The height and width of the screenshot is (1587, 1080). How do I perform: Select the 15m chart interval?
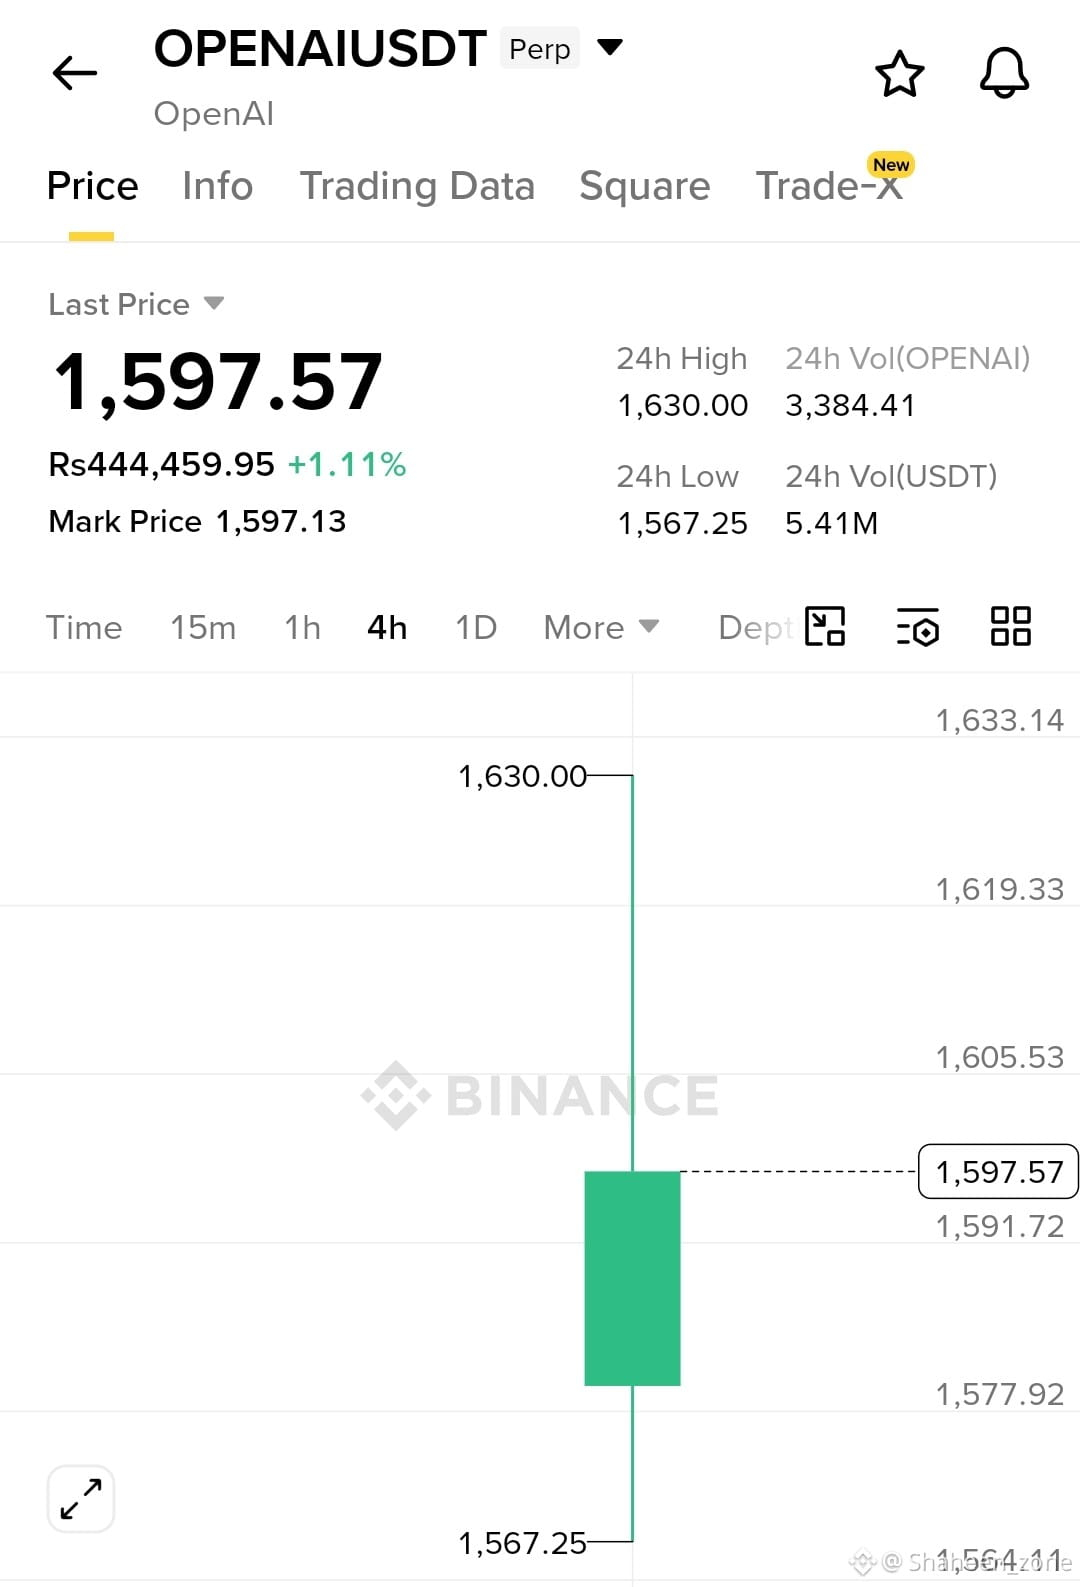[x=203, y=628]
